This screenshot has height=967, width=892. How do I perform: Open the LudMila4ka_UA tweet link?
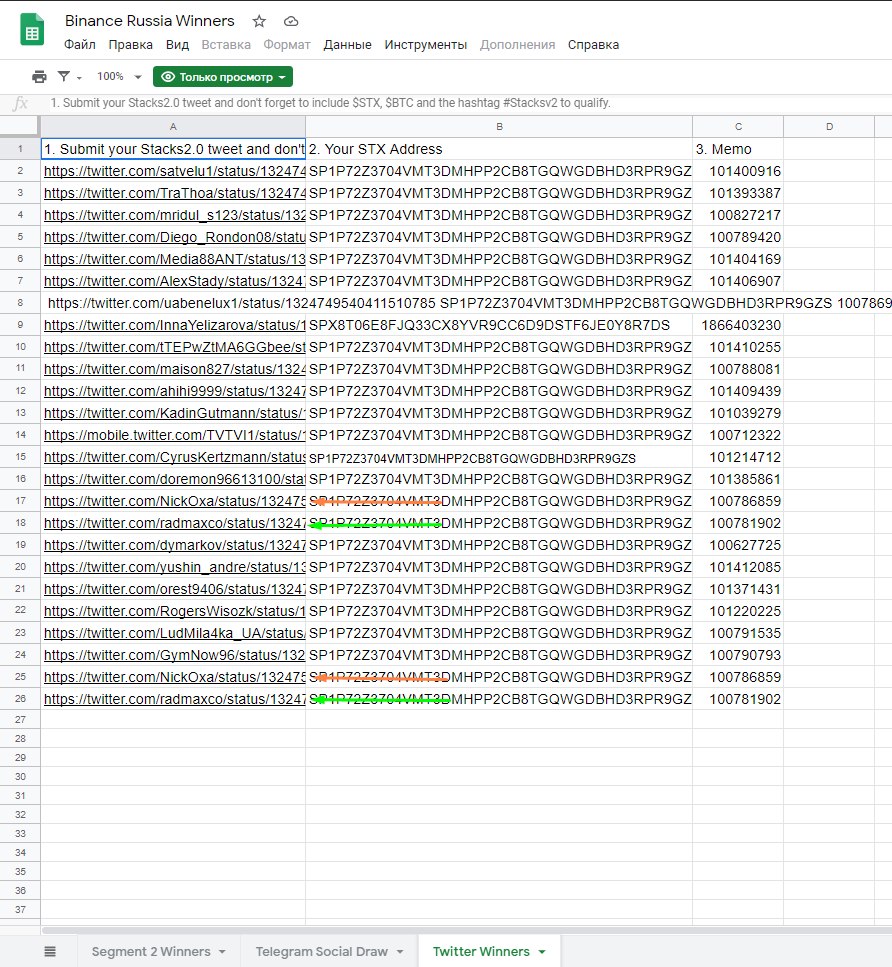[175, 633]
